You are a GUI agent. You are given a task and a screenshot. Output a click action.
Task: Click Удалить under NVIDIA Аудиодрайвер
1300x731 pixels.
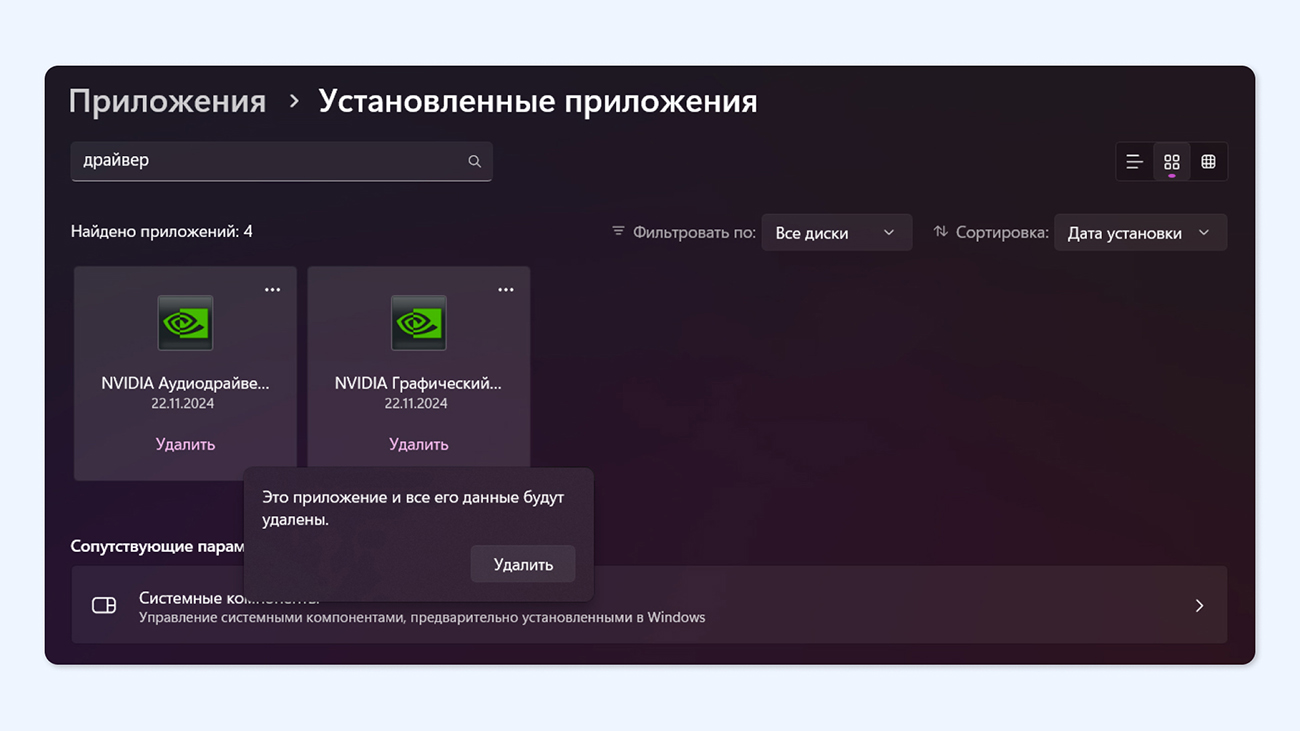pyautogui.click(x=185, y=444)
